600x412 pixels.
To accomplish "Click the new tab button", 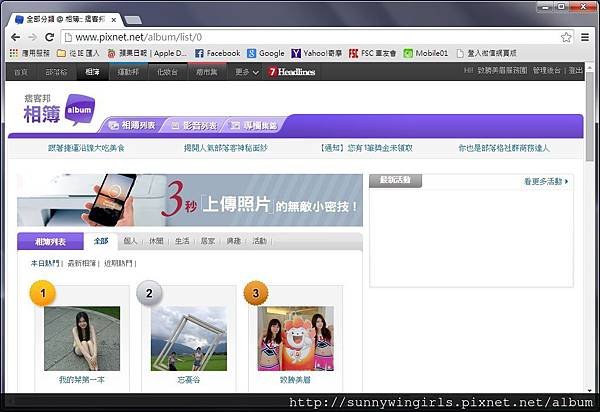I will [133, 20].
